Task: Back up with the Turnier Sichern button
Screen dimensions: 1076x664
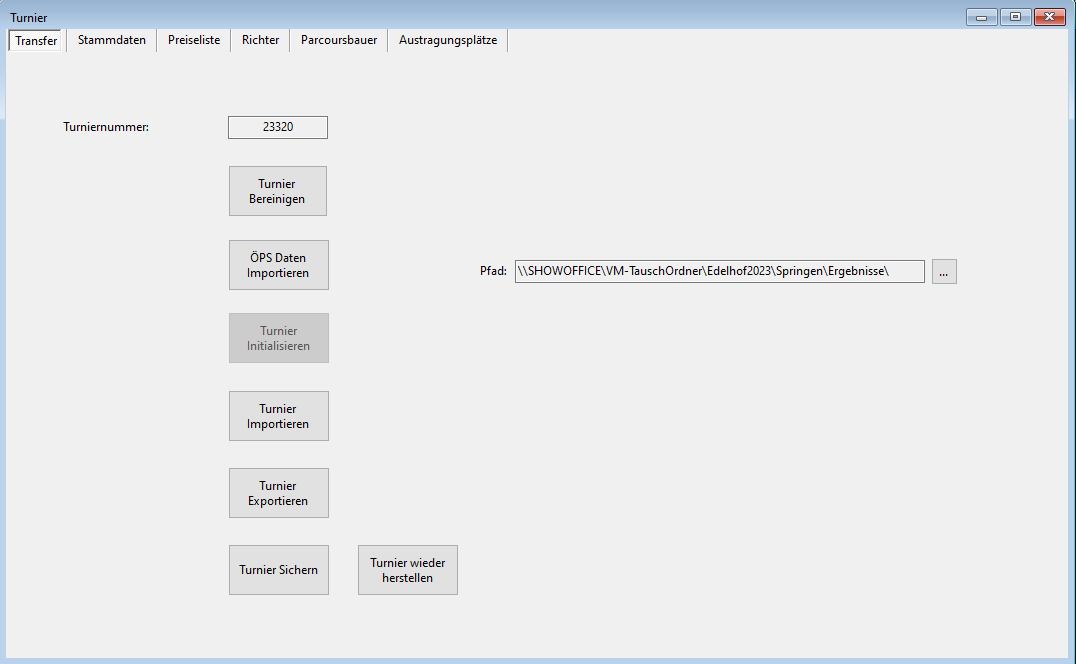Action: tap(278, 570)
